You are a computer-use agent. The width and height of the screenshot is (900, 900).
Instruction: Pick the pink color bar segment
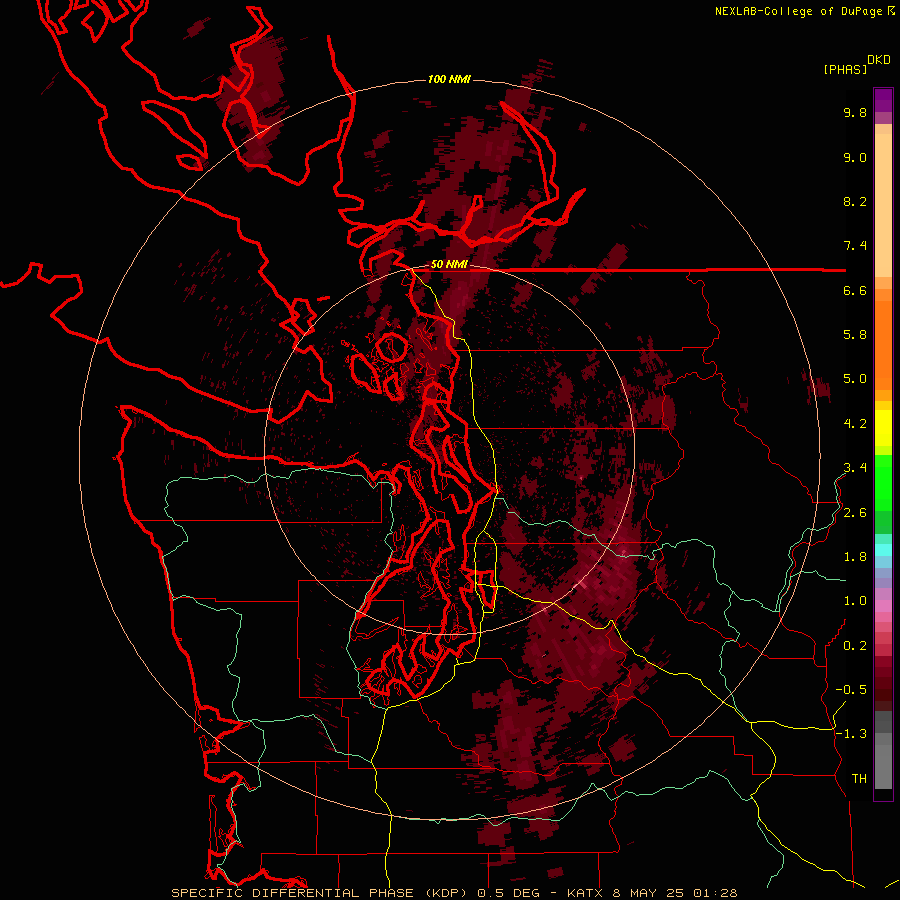[x=883, y=606]
